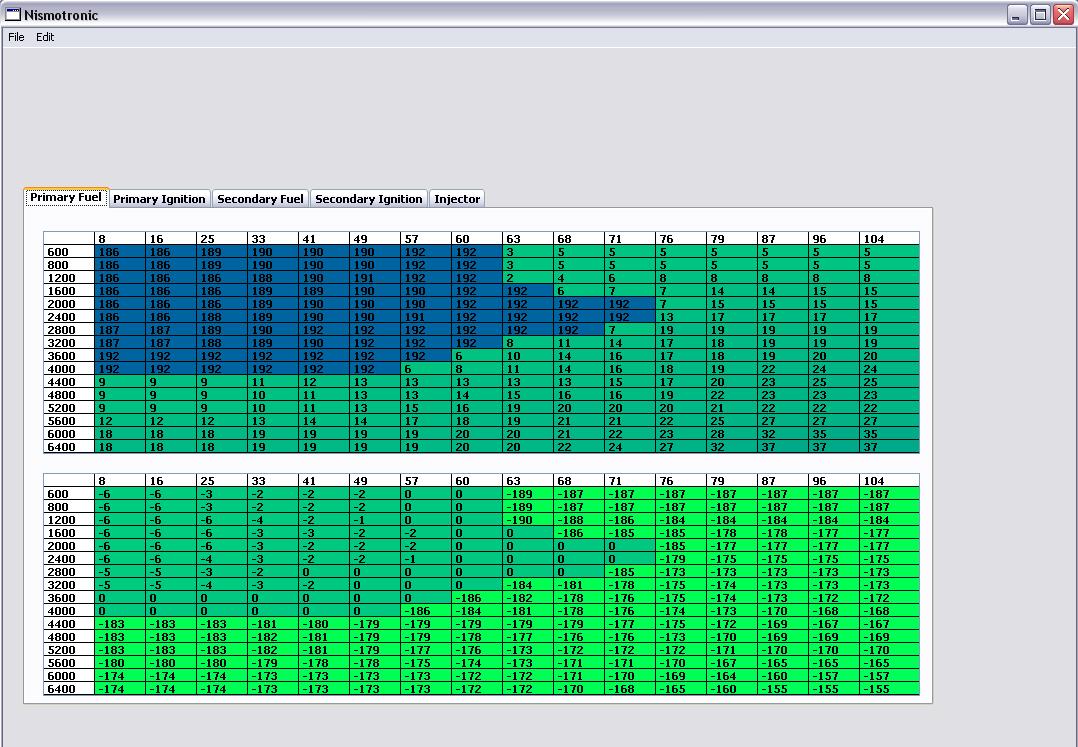Select lower table row header 4000
The height and width of the screenshot is (747, 1078).
(69, 611)
